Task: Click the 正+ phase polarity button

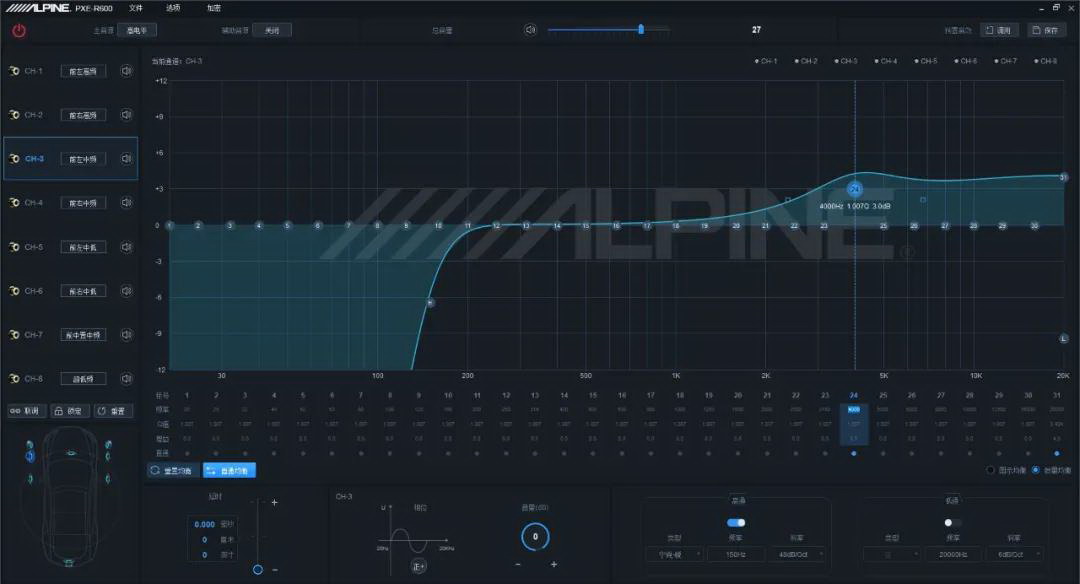Action: point(418,566)
